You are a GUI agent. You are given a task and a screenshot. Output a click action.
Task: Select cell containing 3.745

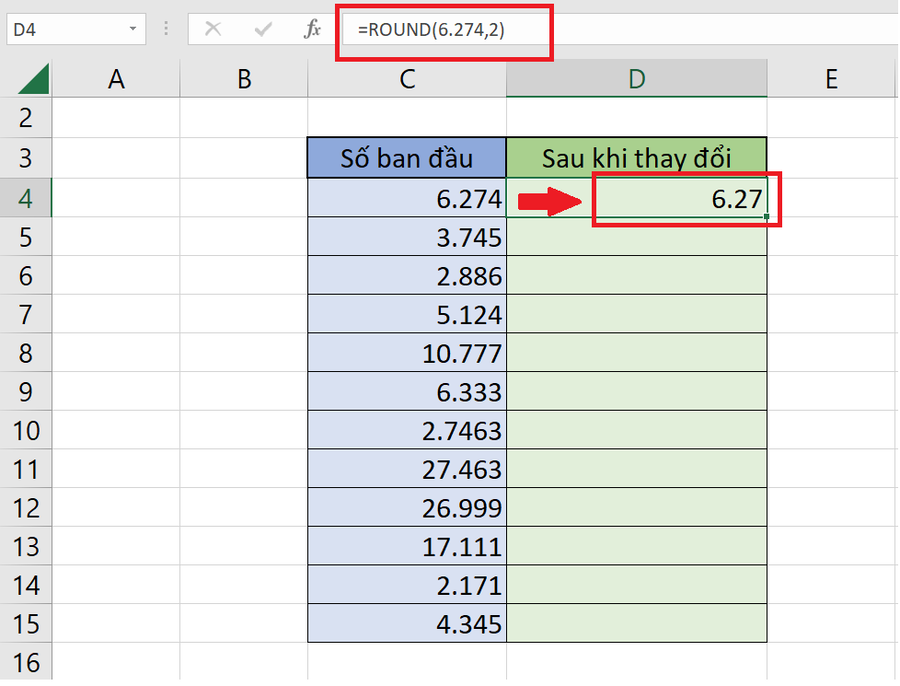point(407,237)
